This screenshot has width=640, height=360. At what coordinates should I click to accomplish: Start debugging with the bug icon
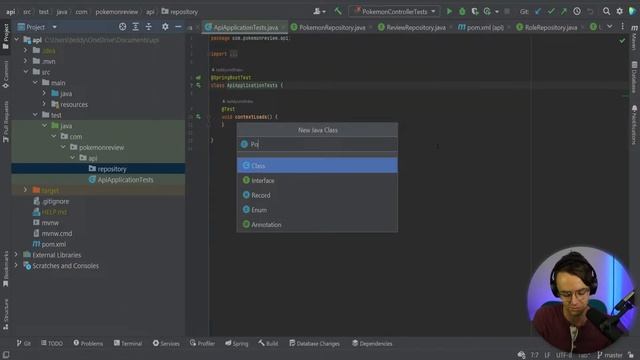[462, 11]
